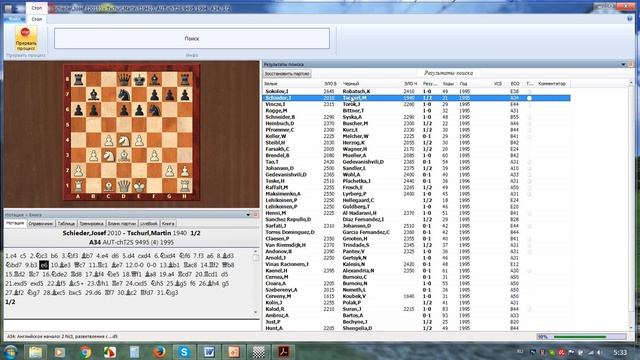Switch to the Таблица tab
This screenshot has height=360, width=640.
point(66,224)
